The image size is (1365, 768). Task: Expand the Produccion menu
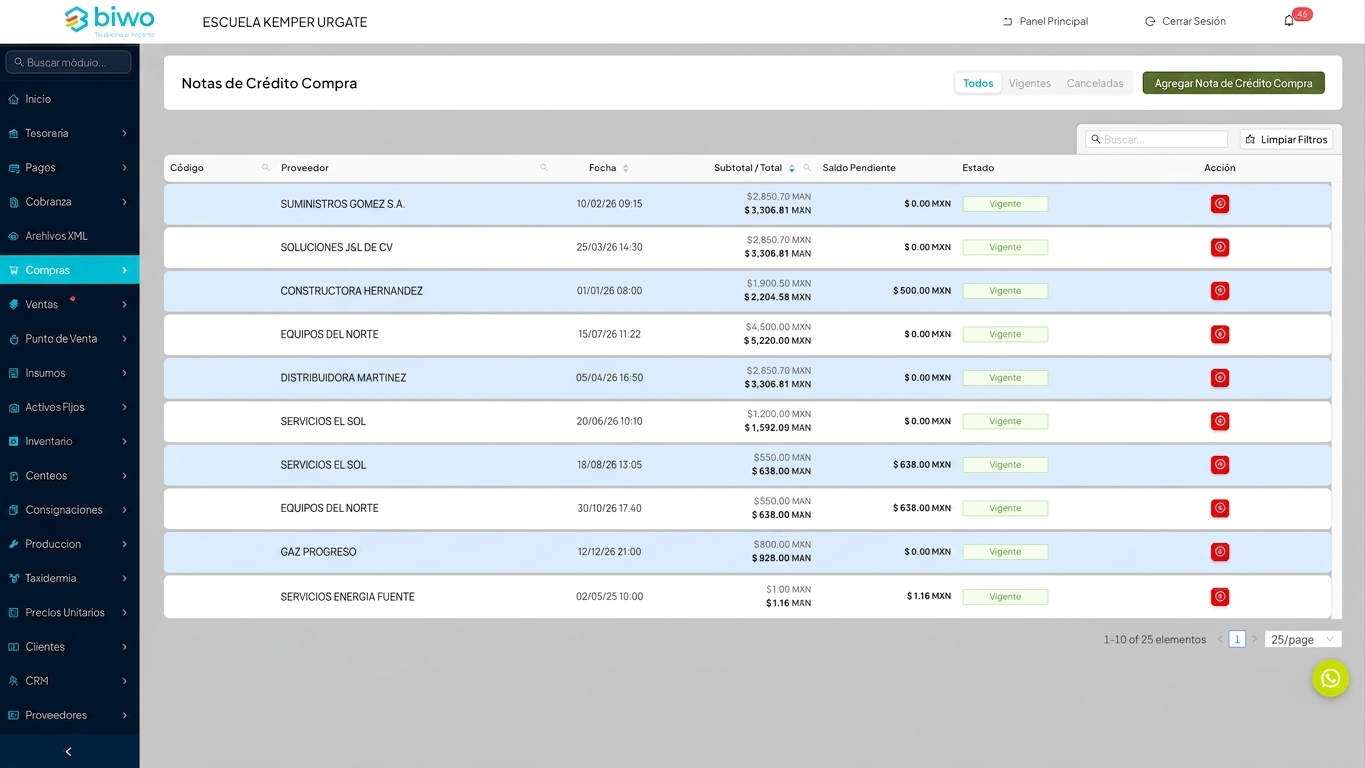tap(70, 544)
